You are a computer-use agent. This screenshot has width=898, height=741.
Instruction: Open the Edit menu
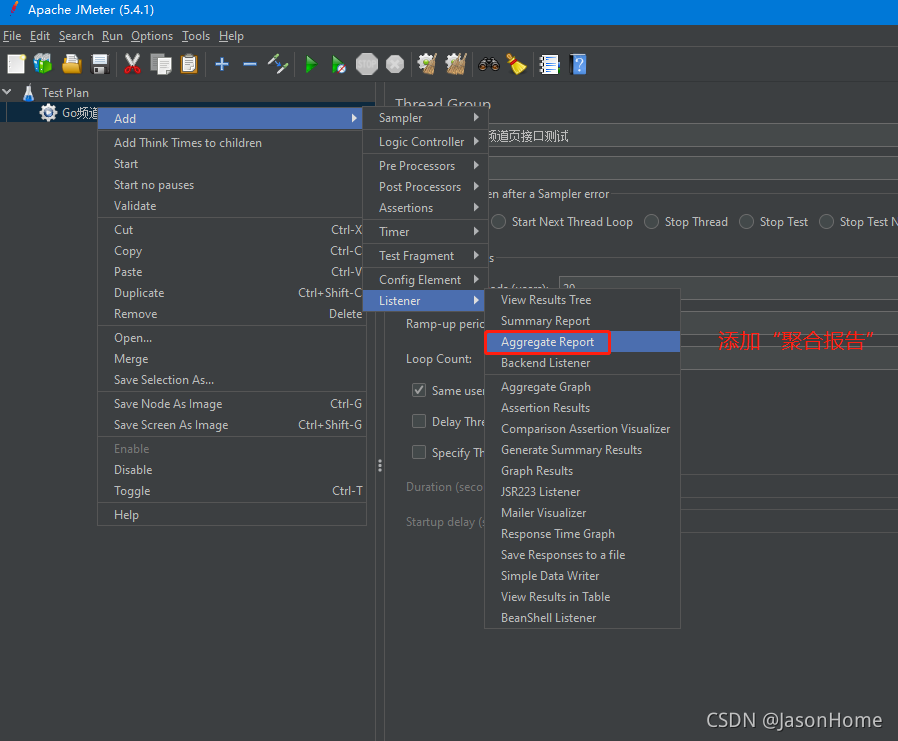pos(40,36)
